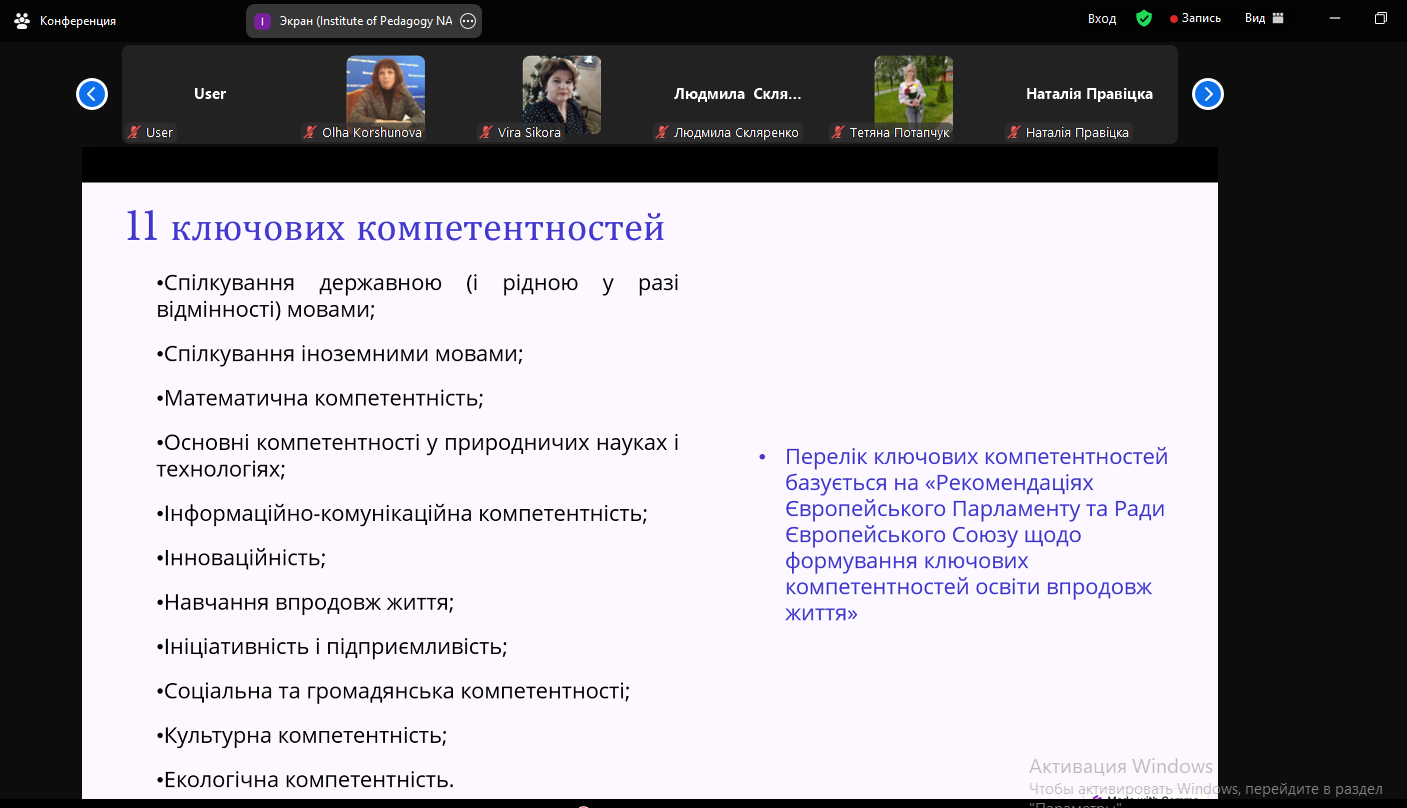Click the bullet Математична компетентність
The width and height of the screenshot is (1407, 808).
coord(320,398)
